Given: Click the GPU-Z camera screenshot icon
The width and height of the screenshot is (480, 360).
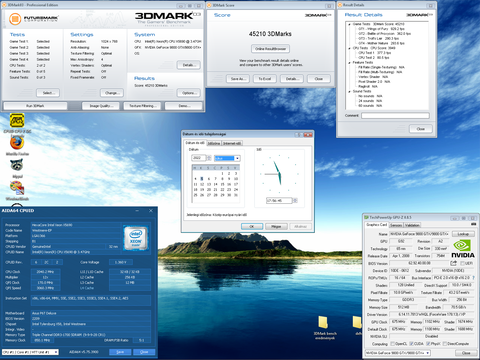Looking at the screenshot, I should pyautogui.click(x=472, y=224).
